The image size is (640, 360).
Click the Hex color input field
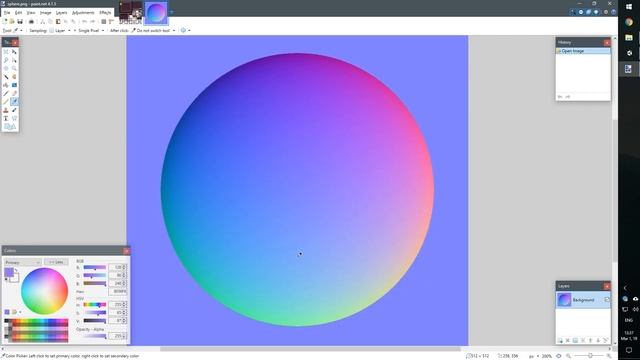point(118,291)
